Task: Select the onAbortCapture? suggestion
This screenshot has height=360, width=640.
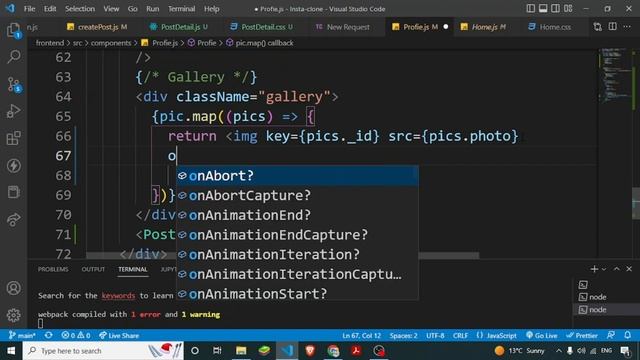Action: coord(297,196)
